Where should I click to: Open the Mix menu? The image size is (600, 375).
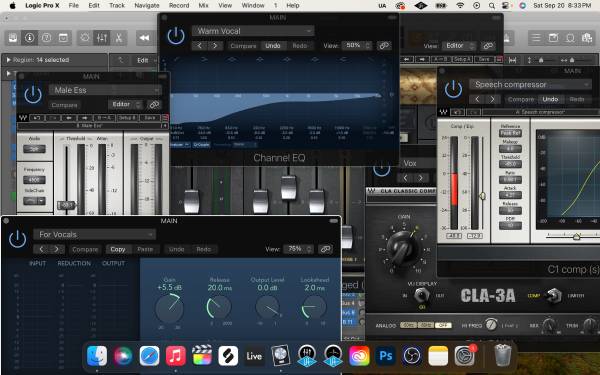click(x=203, y=5)
